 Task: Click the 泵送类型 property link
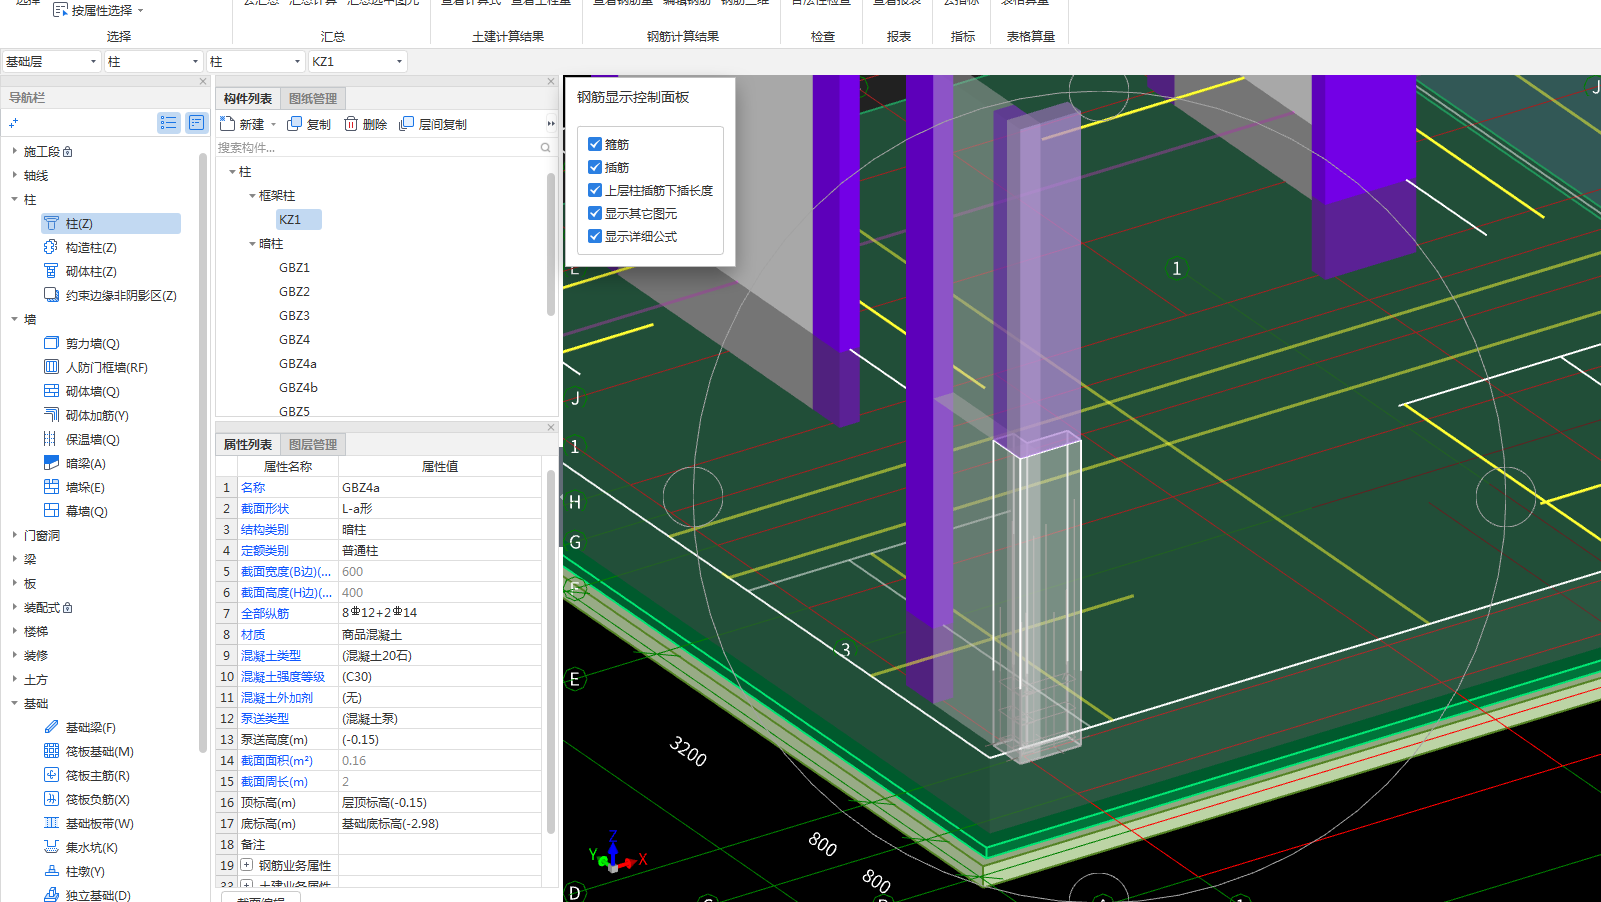tap(265, 718)
